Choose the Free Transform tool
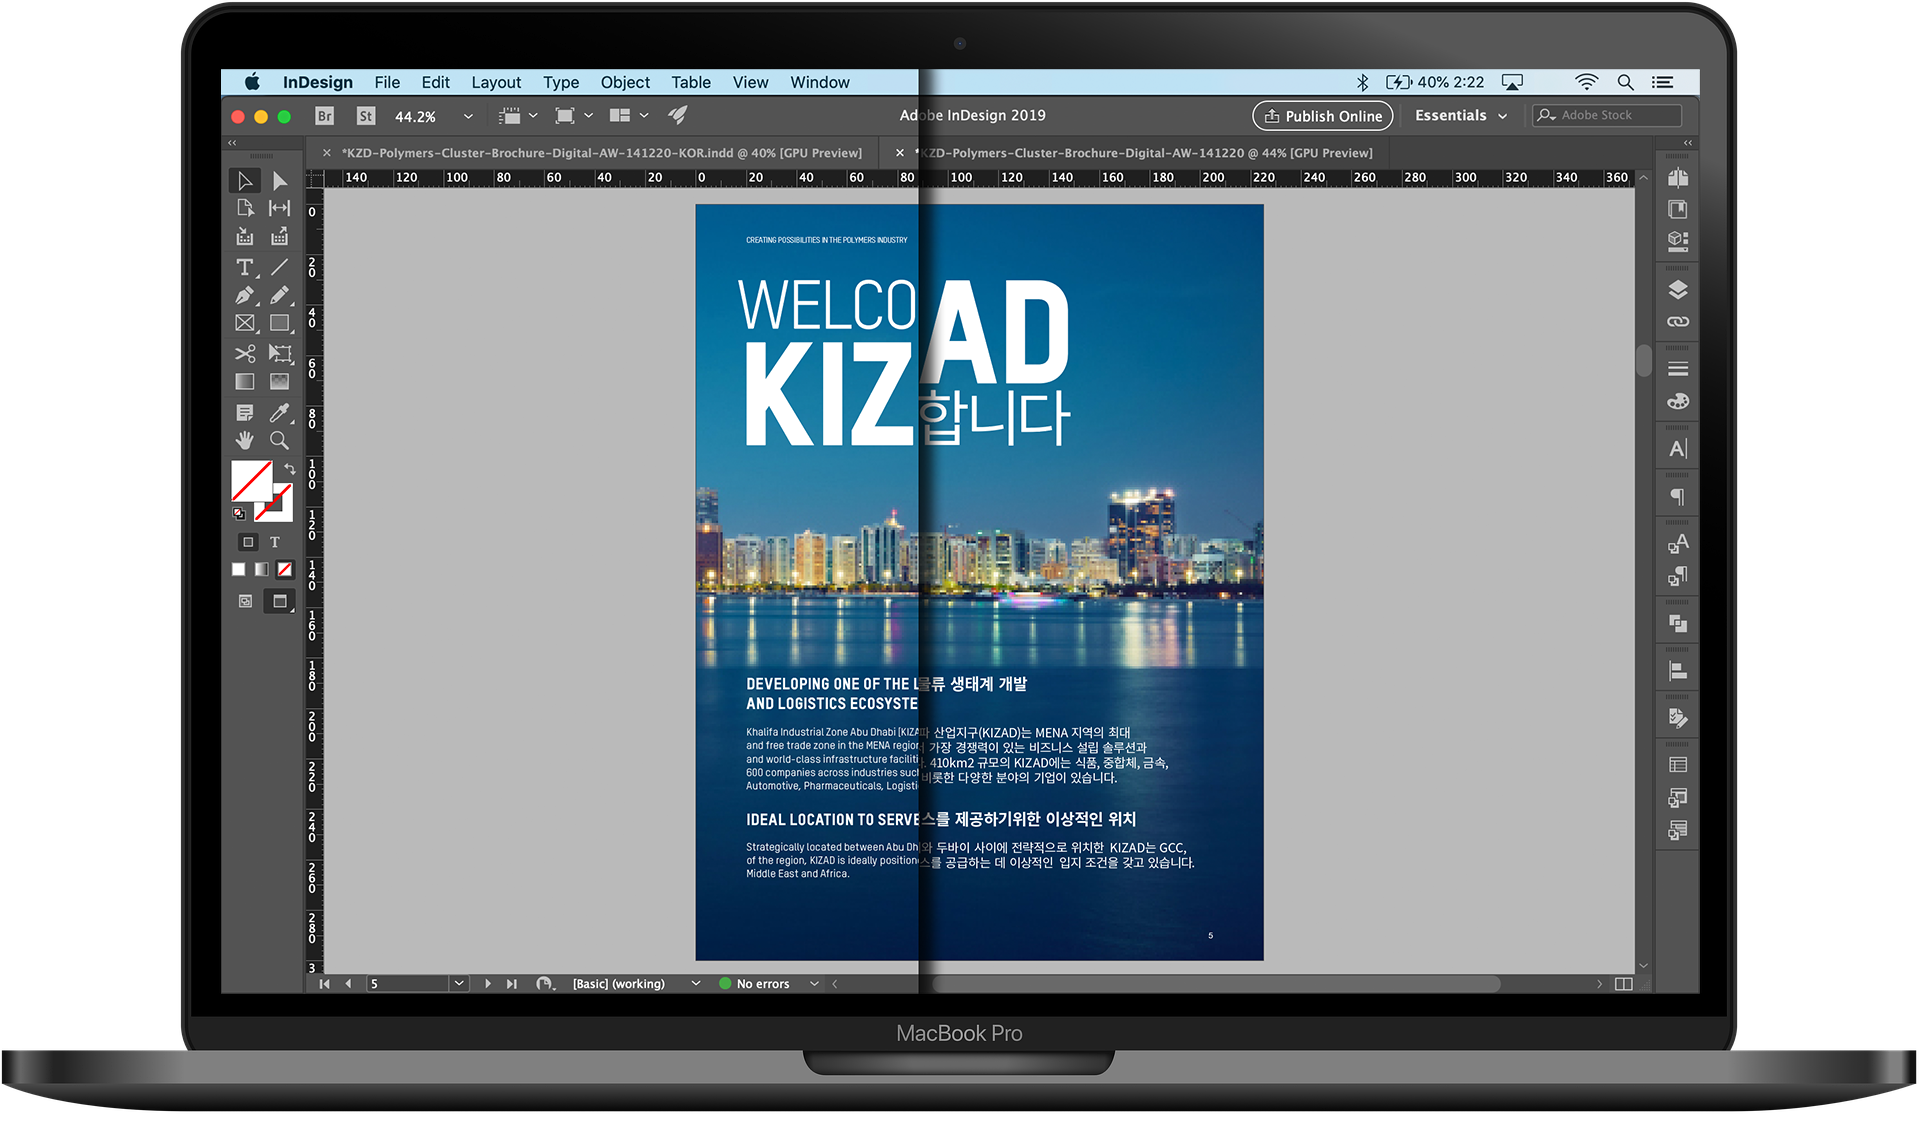 coord(280,353)
